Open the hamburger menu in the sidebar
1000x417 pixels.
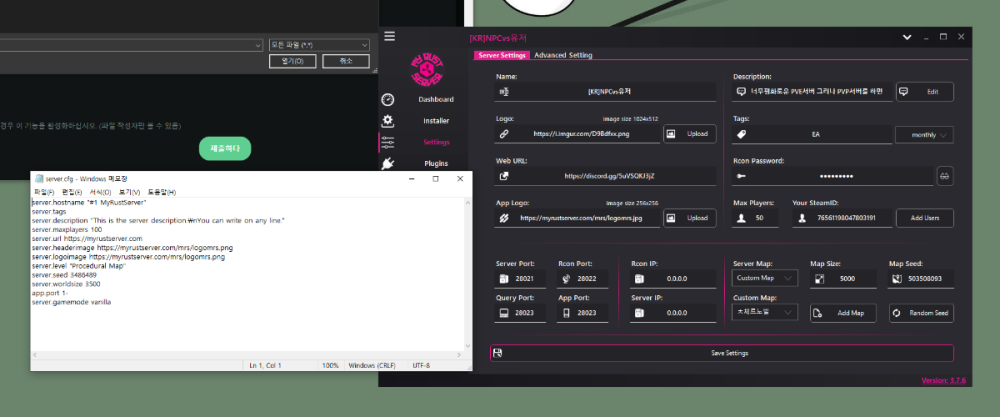point(389,37)
